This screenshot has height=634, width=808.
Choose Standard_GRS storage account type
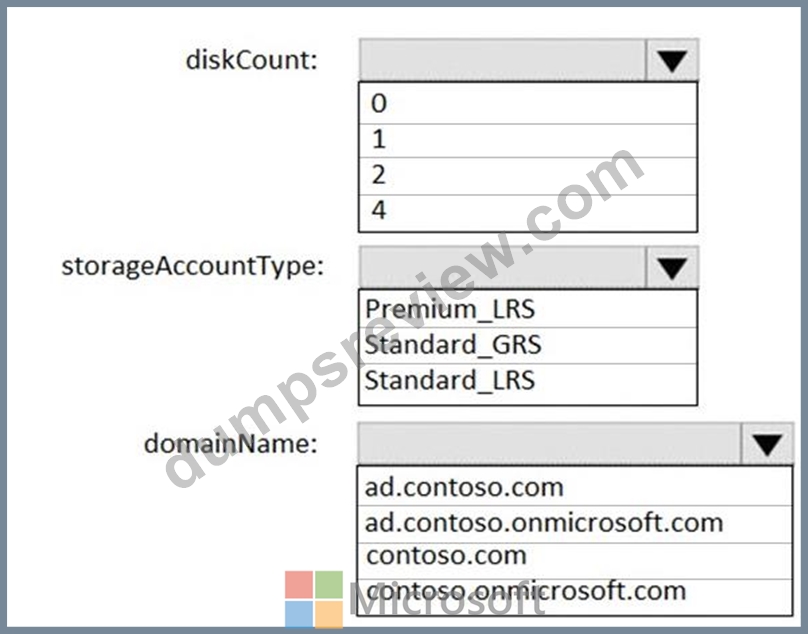coord(528,345)
